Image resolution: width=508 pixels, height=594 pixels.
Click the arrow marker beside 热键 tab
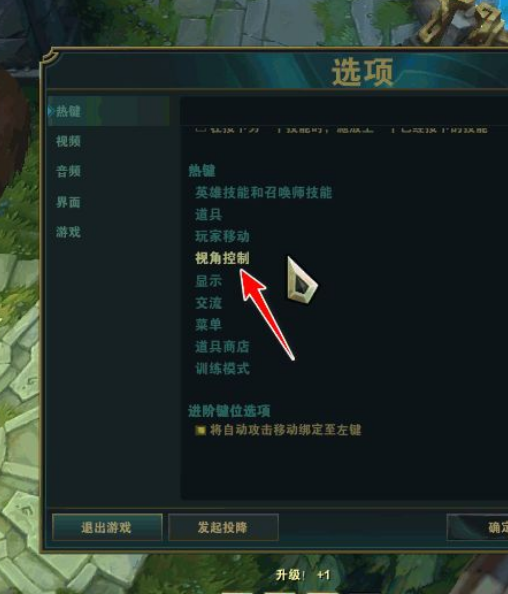[x=51, y=111]
